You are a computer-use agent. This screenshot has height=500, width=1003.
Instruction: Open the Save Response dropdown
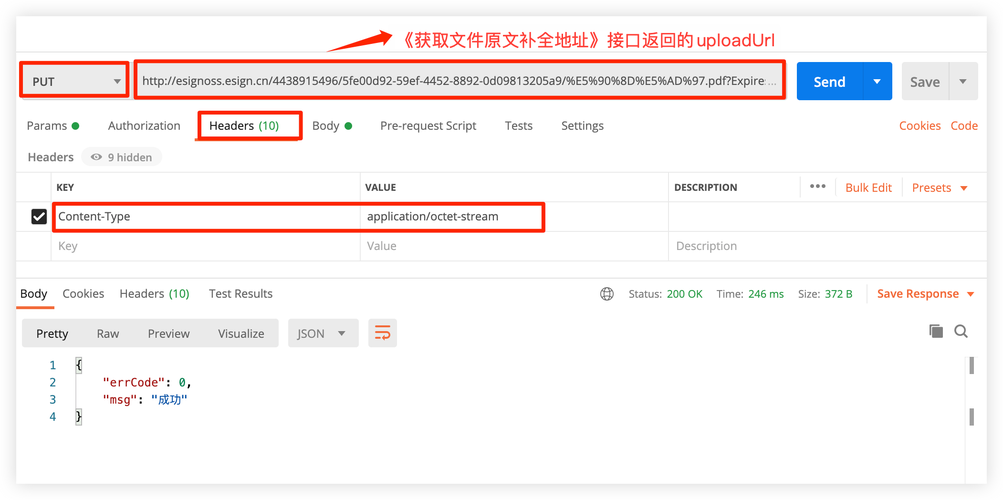[926, 294]
